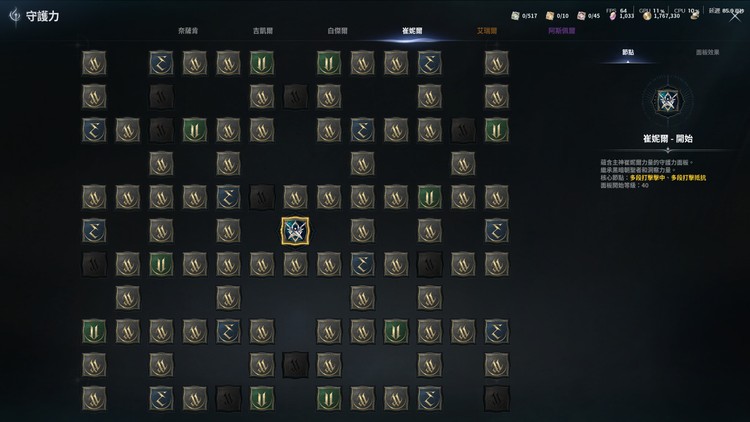Open the orange 艾瑞爾 panel tab
Screen dimensions: 750x422
coord(486,31)
